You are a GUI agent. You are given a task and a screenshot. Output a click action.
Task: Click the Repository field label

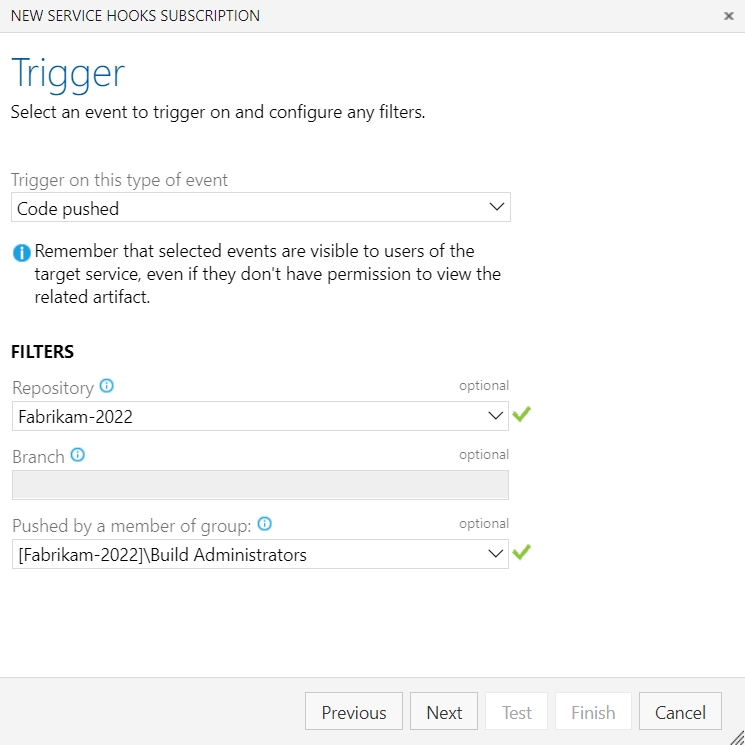53,387
